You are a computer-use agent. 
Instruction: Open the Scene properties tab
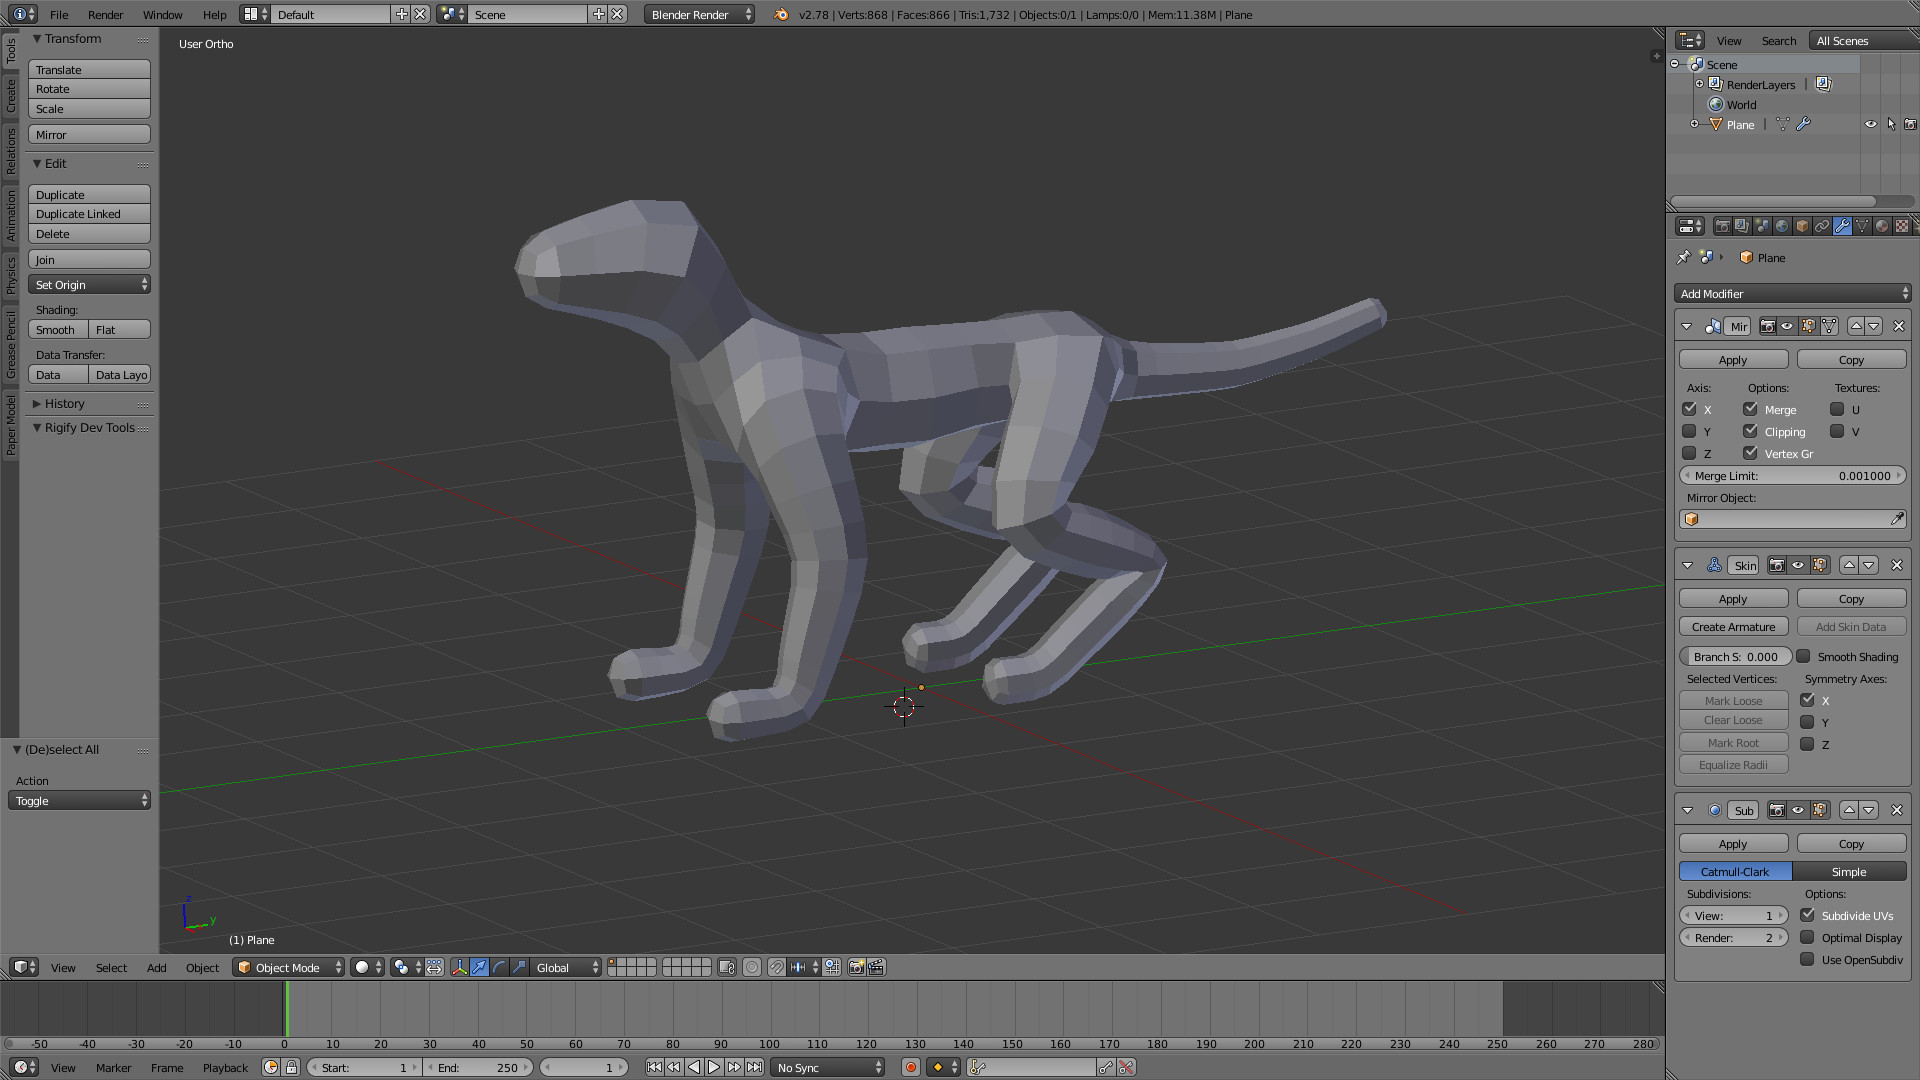1762,226
